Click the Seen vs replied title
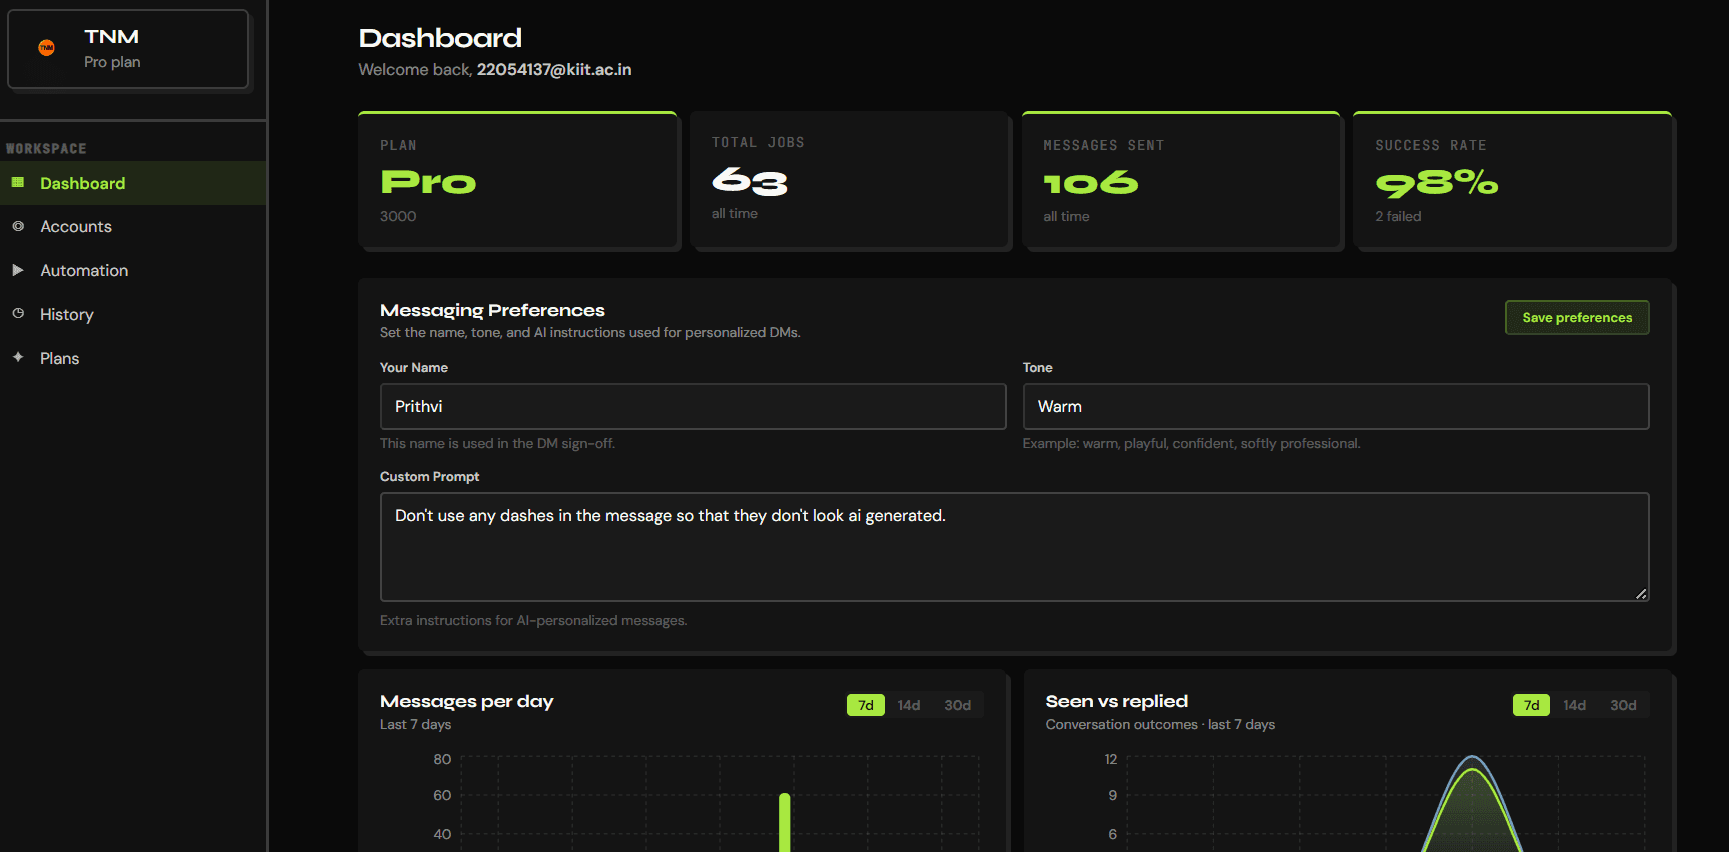 [1117, 701]
